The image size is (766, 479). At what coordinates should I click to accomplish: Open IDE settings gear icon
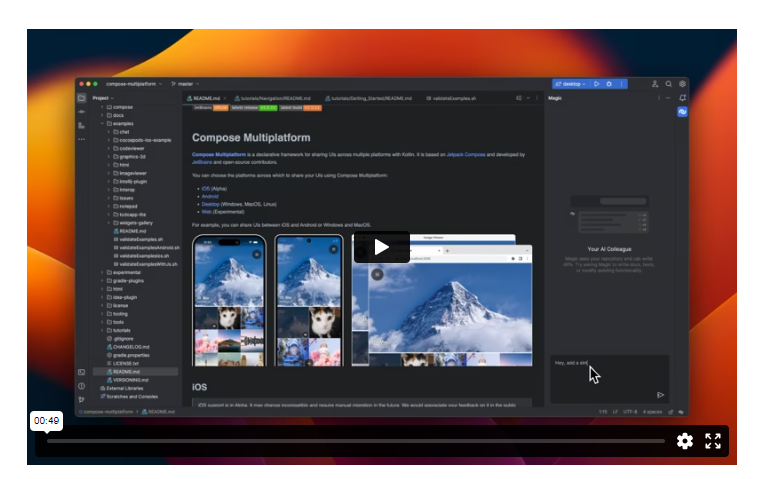click(x=682, y=84)
